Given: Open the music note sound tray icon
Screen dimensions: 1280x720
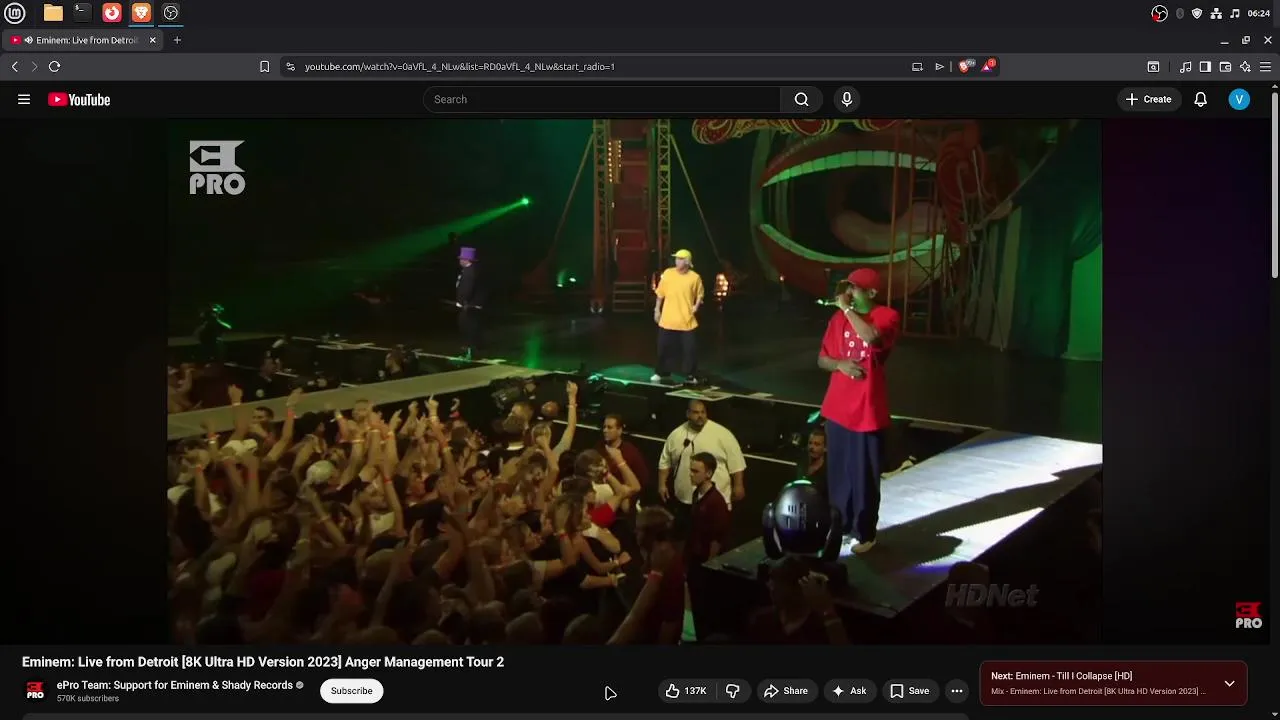Looking at the screenshot, I should [x=1235, y=13].
